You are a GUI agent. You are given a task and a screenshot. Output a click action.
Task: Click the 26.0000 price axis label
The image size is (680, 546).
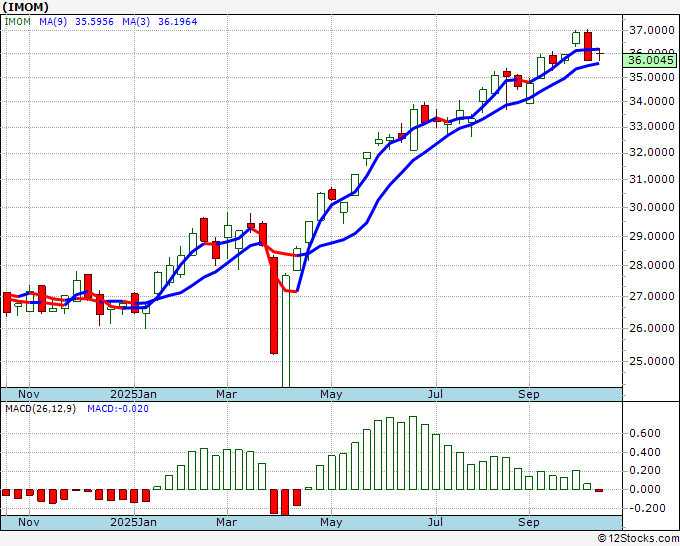pyautogui.click(x=651, y=328)
